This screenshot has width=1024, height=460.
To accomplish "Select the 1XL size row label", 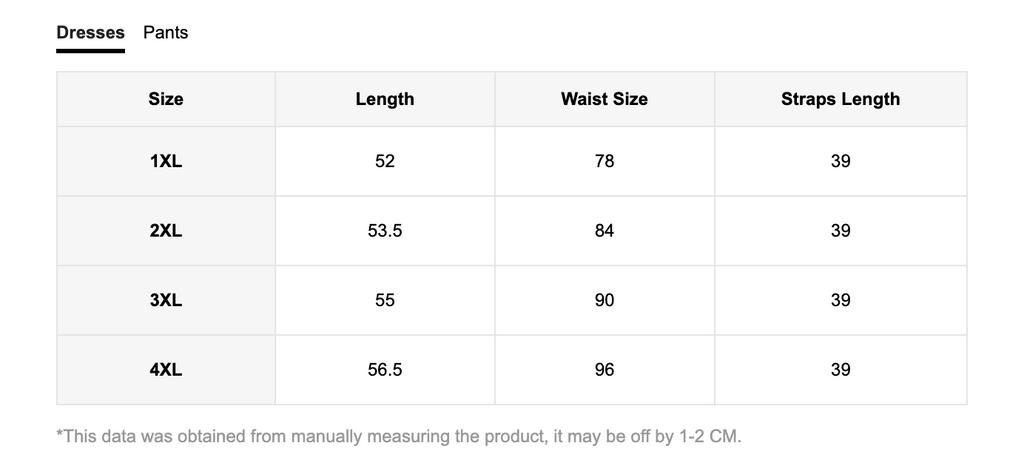I will click(166, 161).
